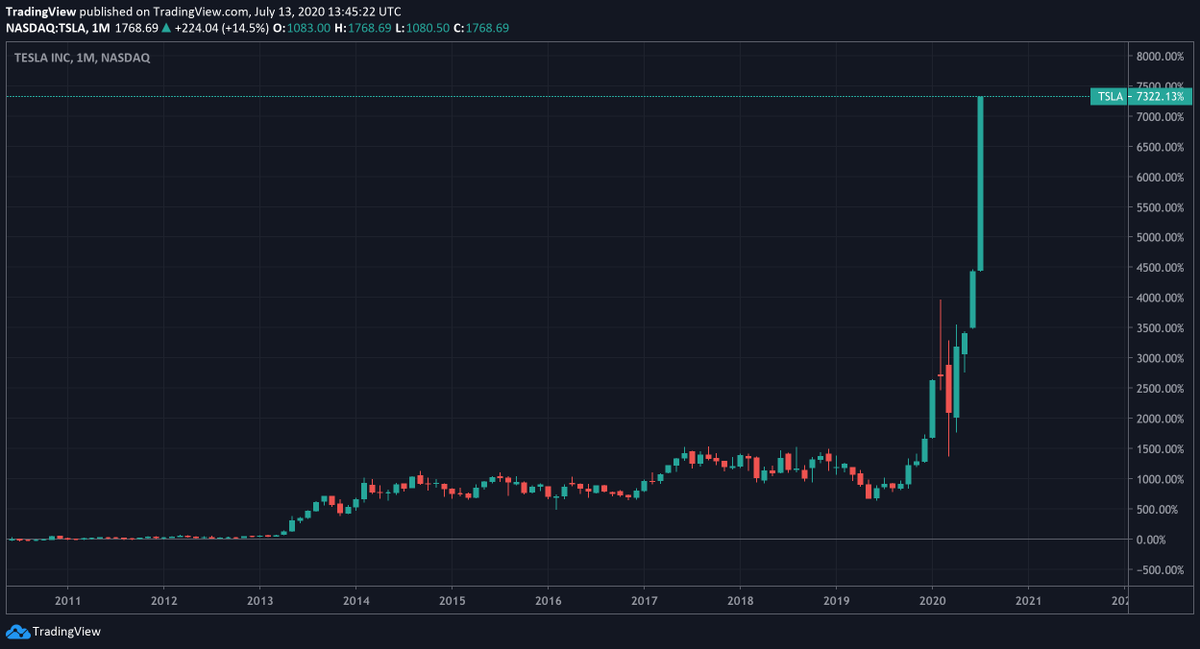This screenshot has height=649, width=1200.
Task: Click the 0.00% baseline on price scale
Action: [1153, 538]
